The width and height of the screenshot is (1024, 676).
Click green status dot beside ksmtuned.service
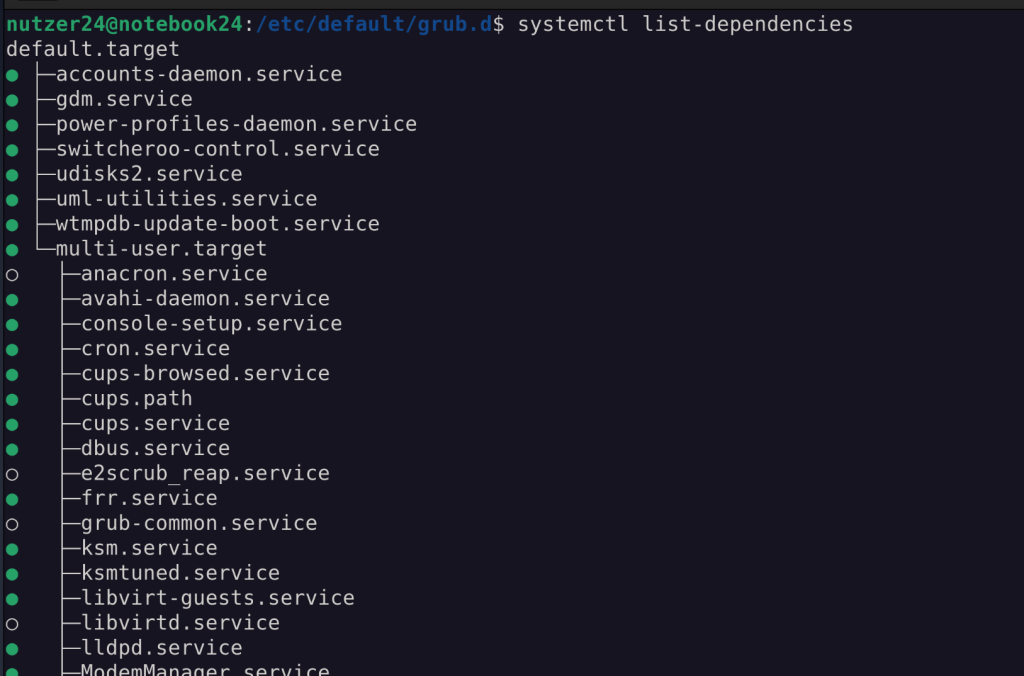12,574
